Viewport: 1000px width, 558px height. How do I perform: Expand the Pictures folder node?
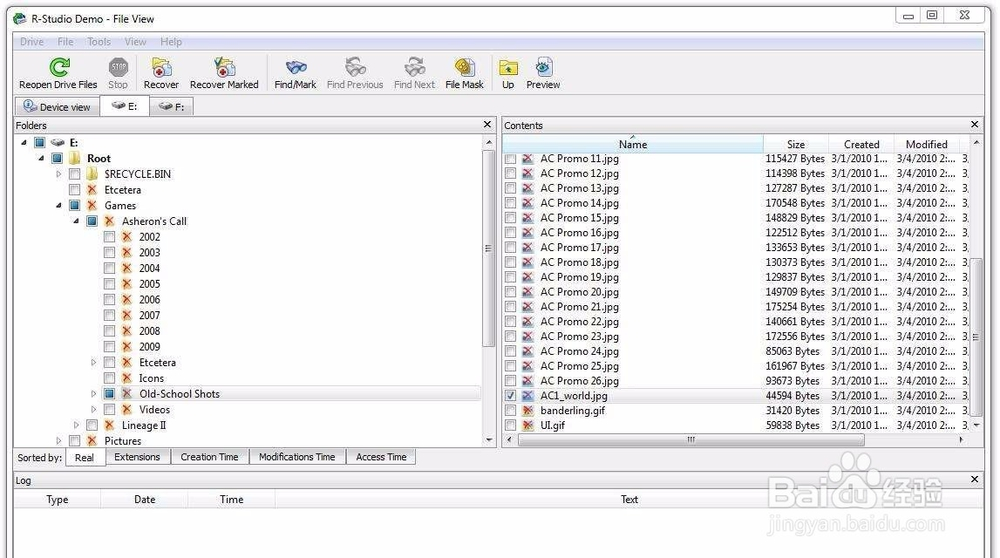coord(59,441)
